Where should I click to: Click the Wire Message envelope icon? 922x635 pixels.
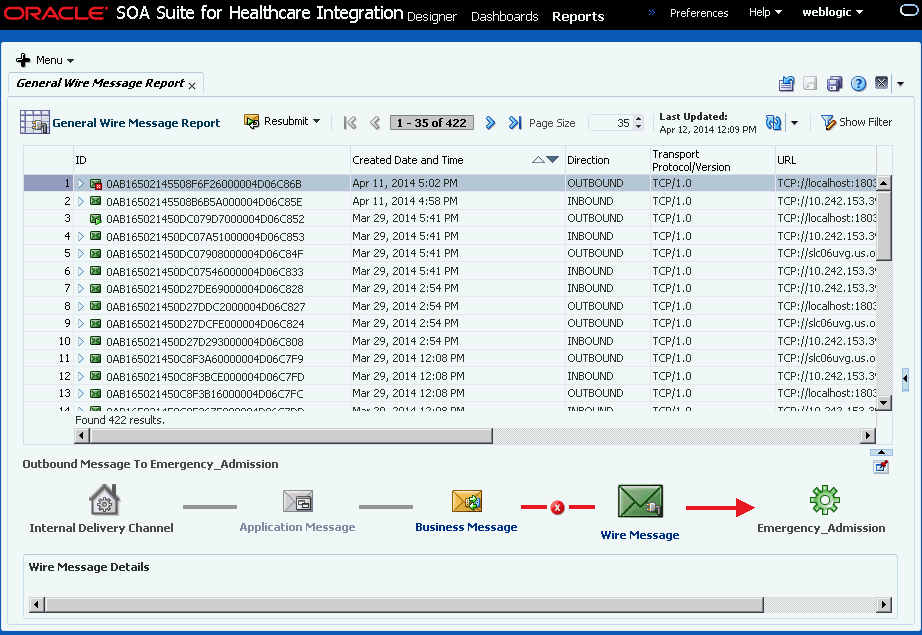coord(640,501)
